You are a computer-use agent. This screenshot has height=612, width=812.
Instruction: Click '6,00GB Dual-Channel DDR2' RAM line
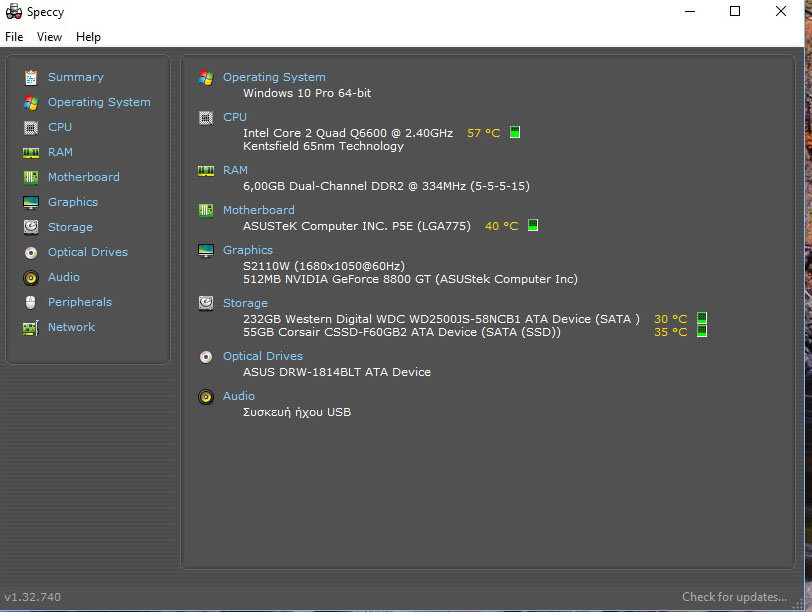coord(386,186)
